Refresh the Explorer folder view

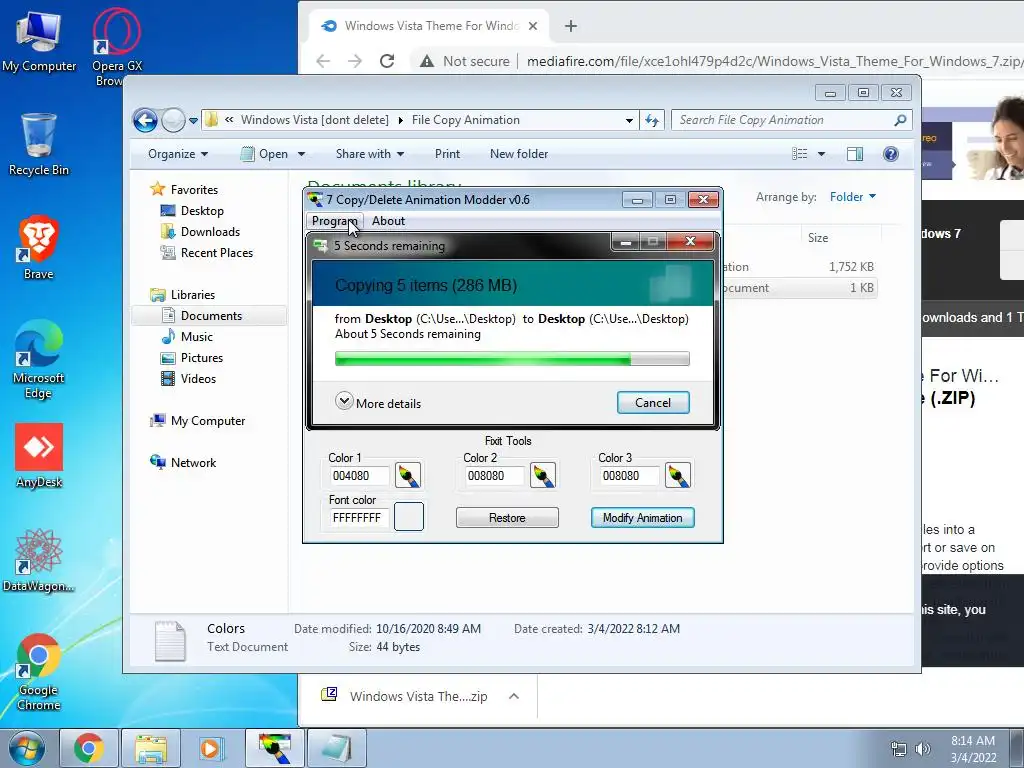pyautogui.click(x=652, y=120)
